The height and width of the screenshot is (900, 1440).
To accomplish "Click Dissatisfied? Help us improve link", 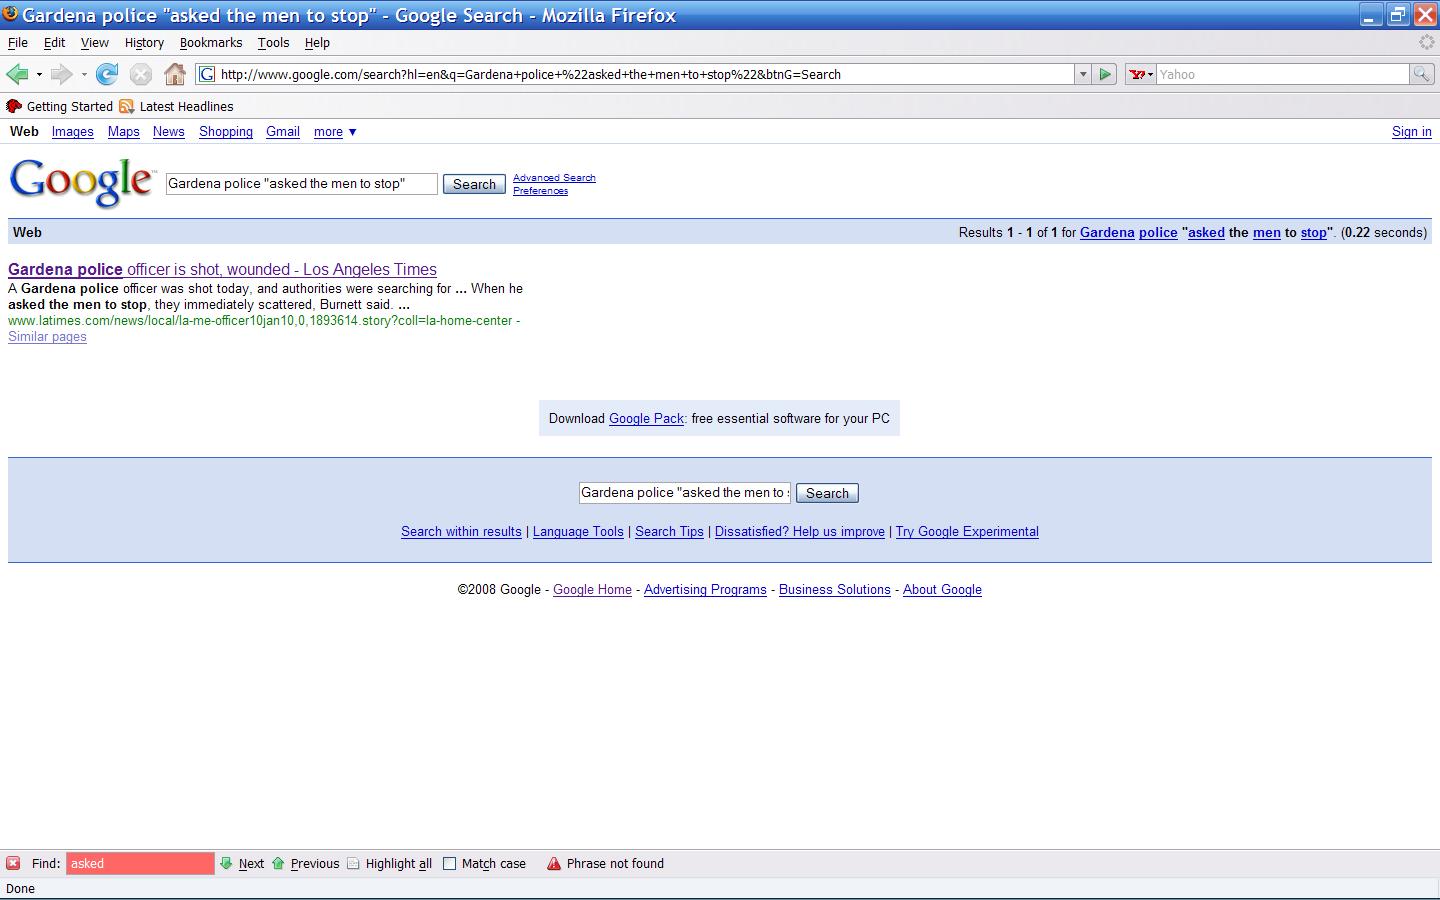I will tap(800, 531).
